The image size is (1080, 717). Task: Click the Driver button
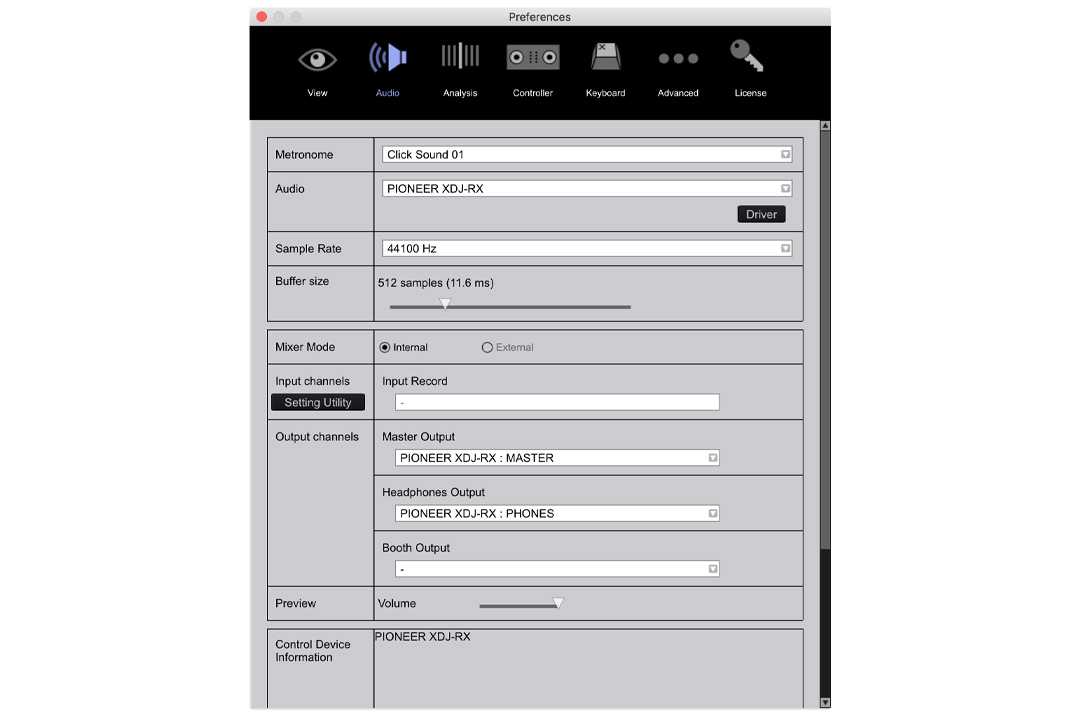click(761, 214)
